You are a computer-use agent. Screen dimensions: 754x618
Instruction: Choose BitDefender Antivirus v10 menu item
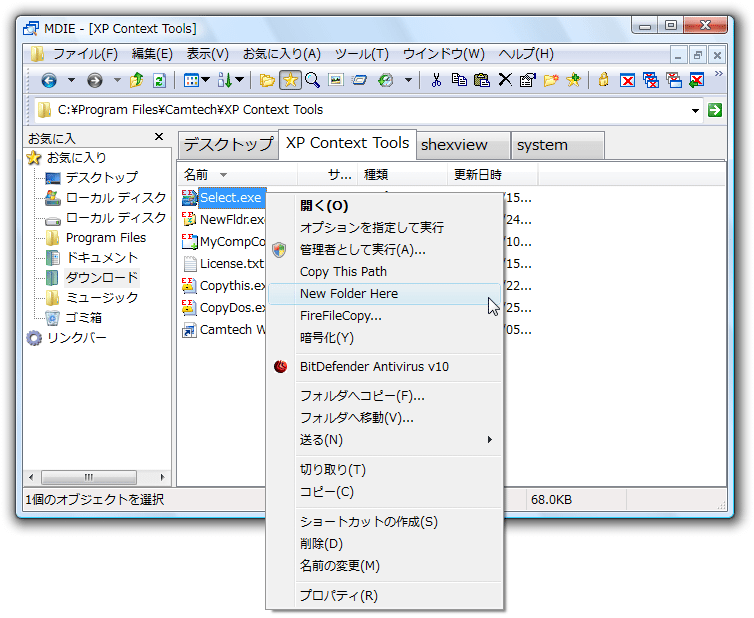(384, 367)
